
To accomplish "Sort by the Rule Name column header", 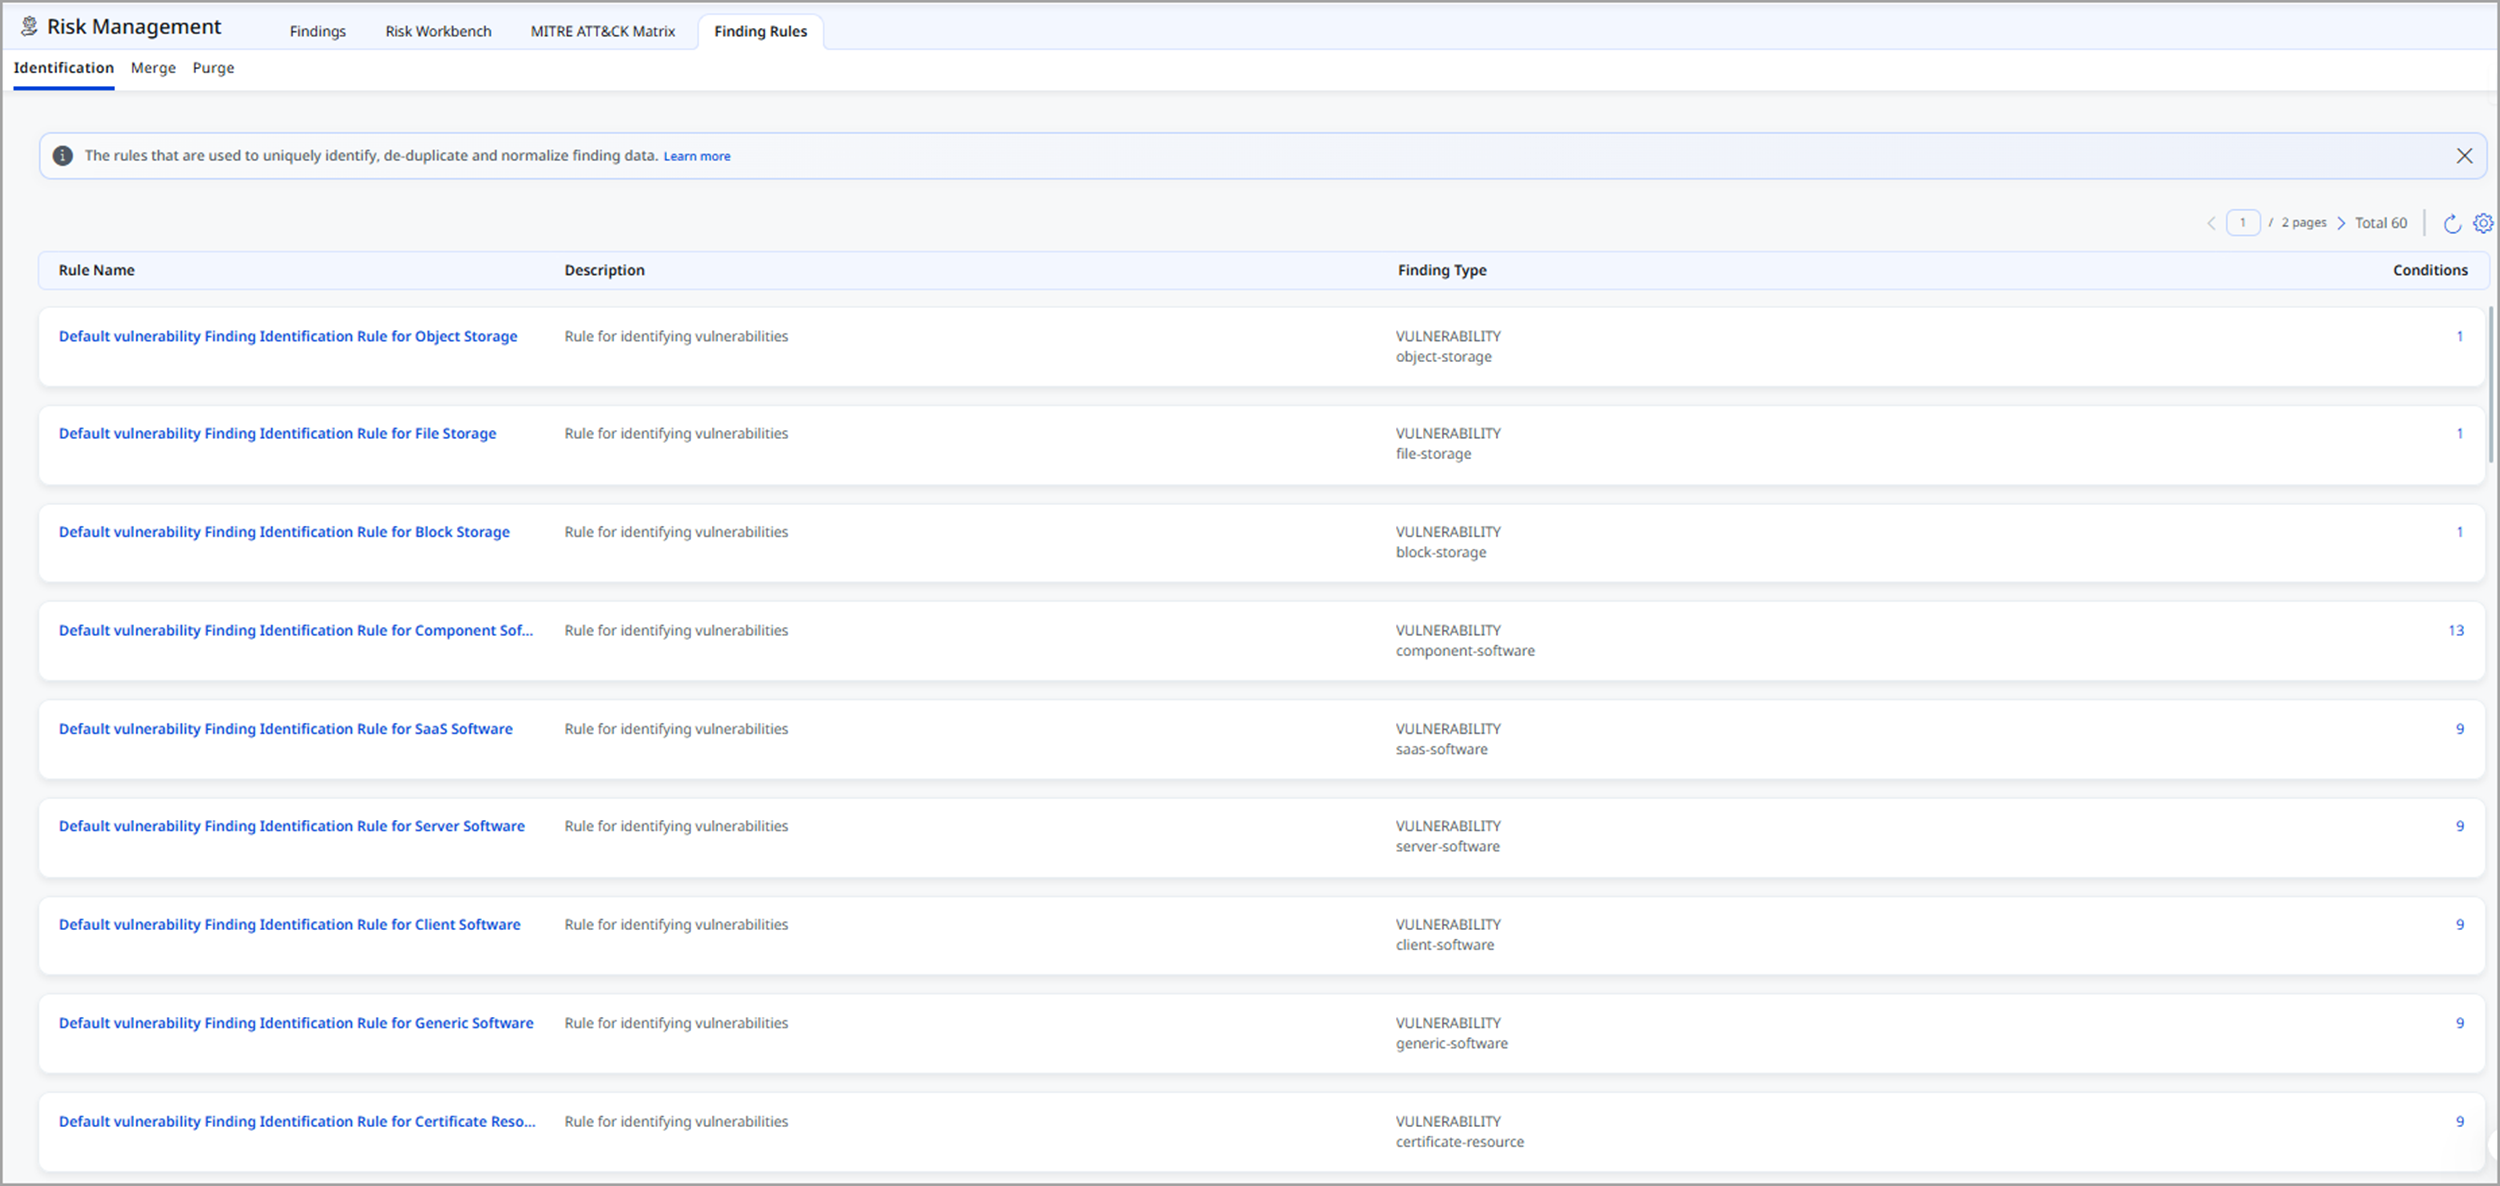I will [96, 271].
